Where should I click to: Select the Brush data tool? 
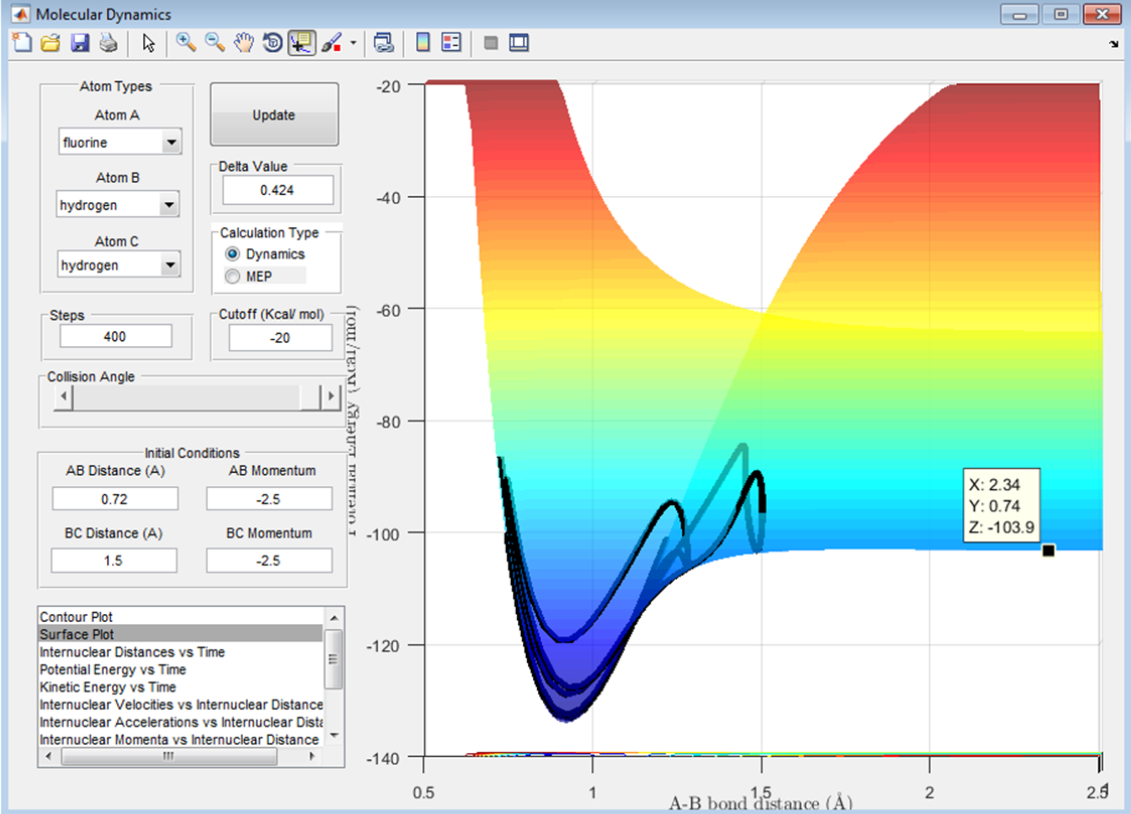click(x=331, y=43)
